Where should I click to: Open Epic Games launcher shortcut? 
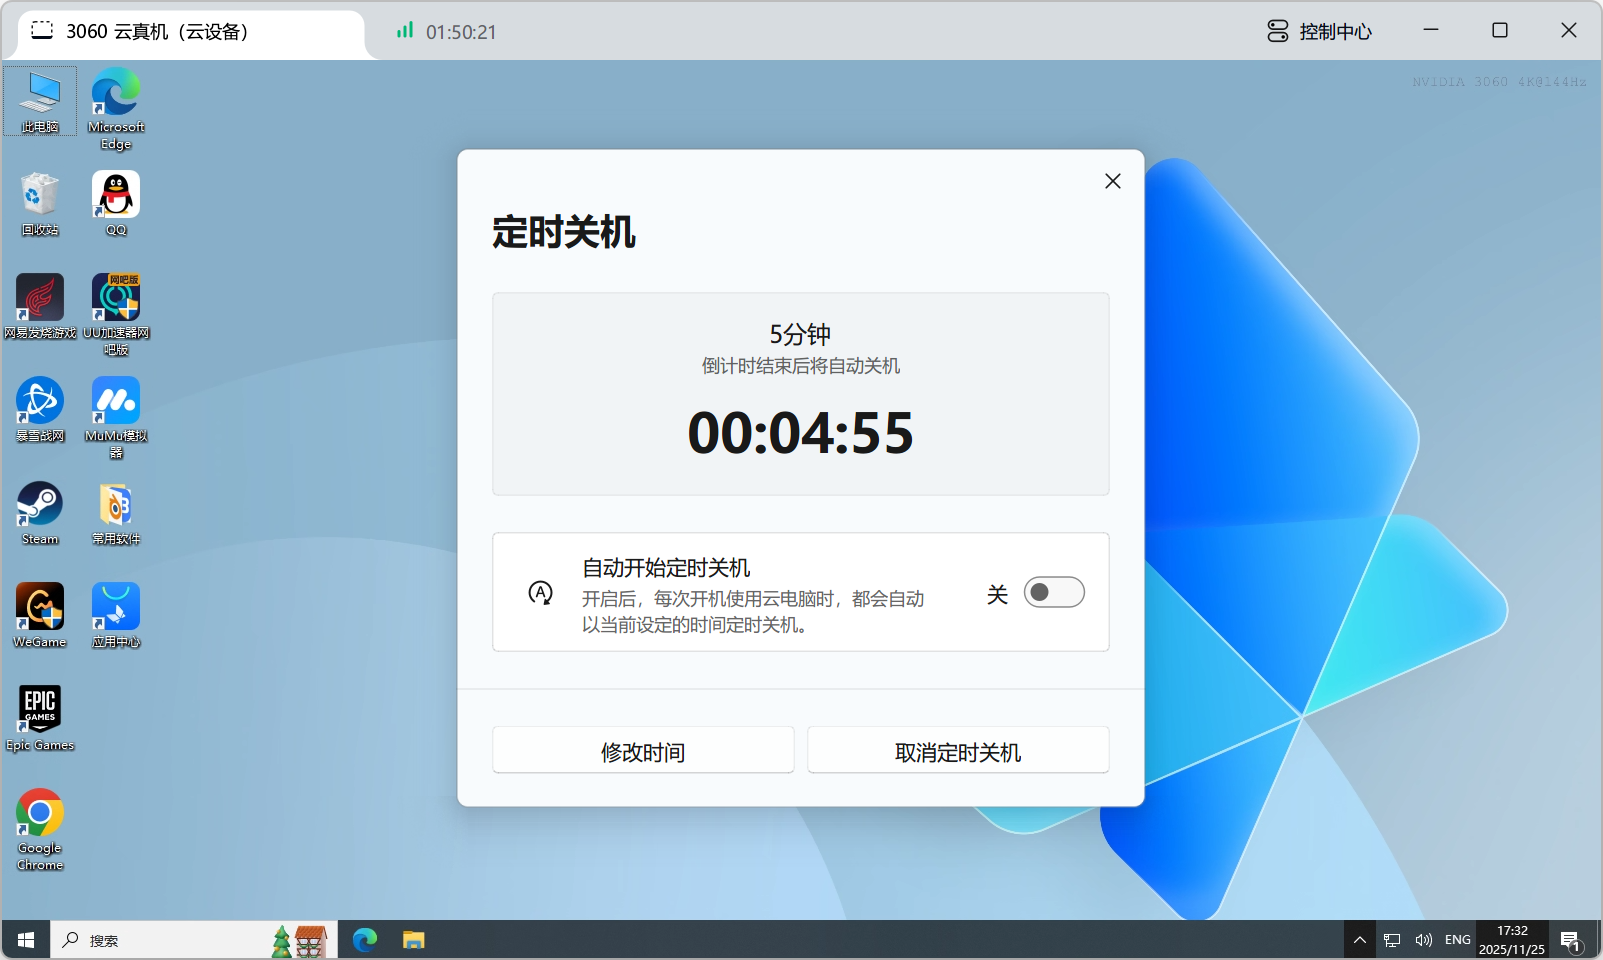point(40,710)
